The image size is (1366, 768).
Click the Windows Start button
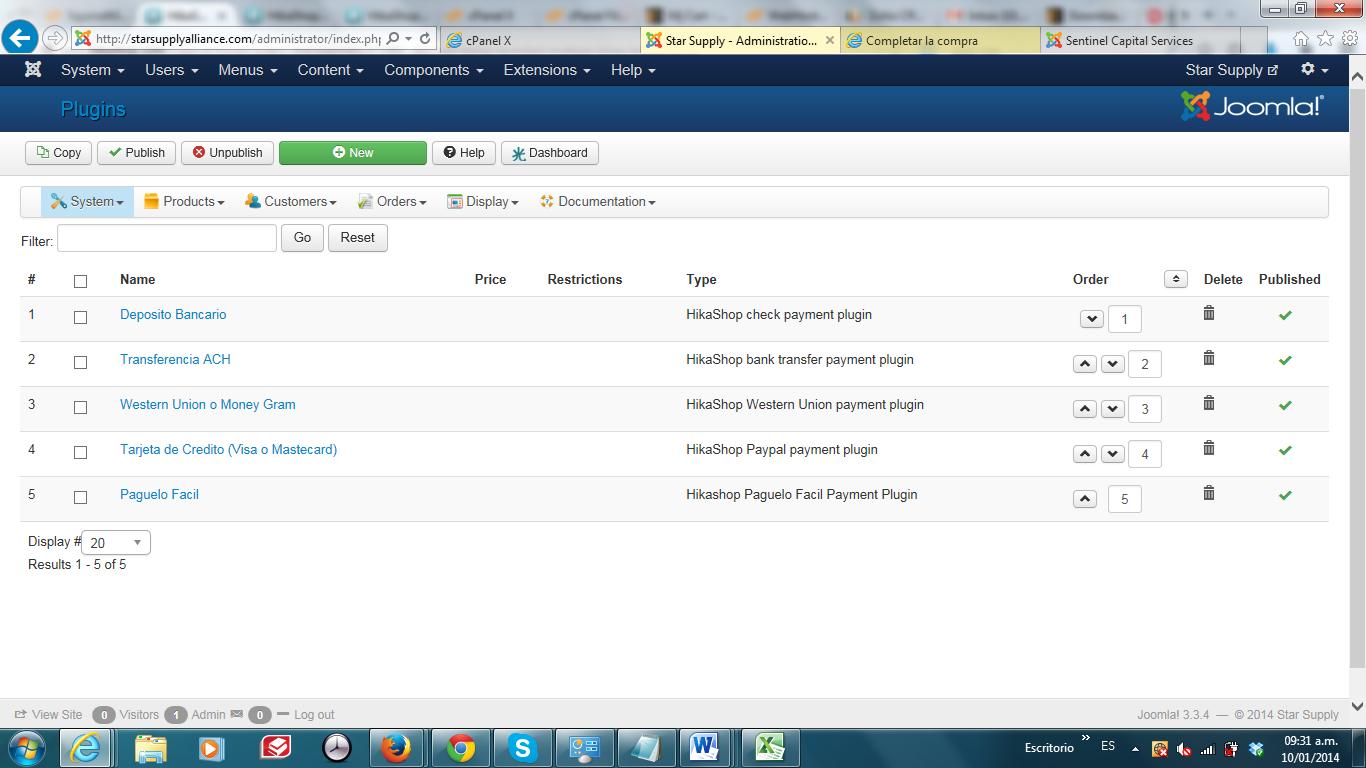click(26, 748)
